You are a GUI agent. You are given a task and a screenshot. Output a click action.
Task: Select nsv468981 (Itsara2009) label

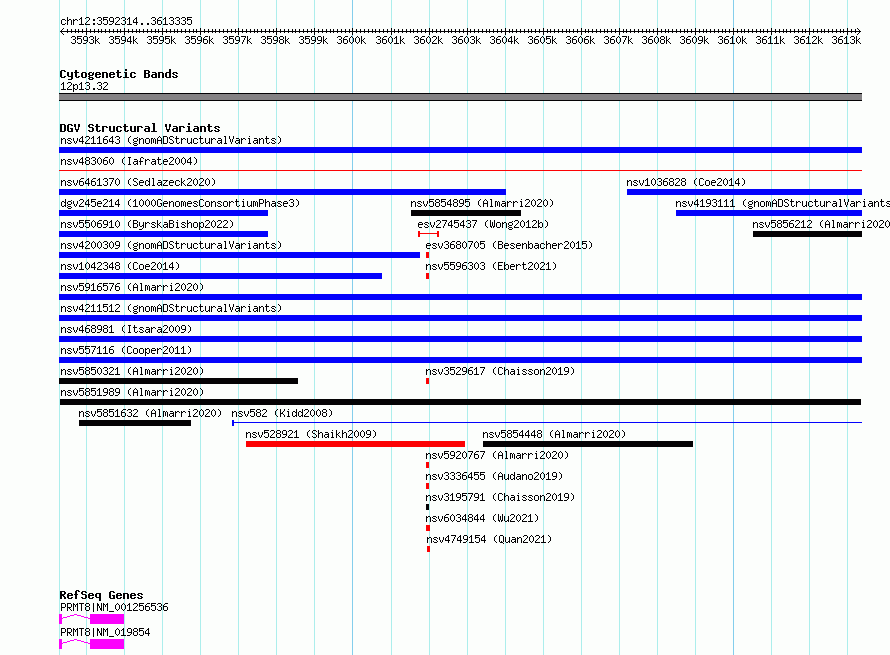coord(126,329)
